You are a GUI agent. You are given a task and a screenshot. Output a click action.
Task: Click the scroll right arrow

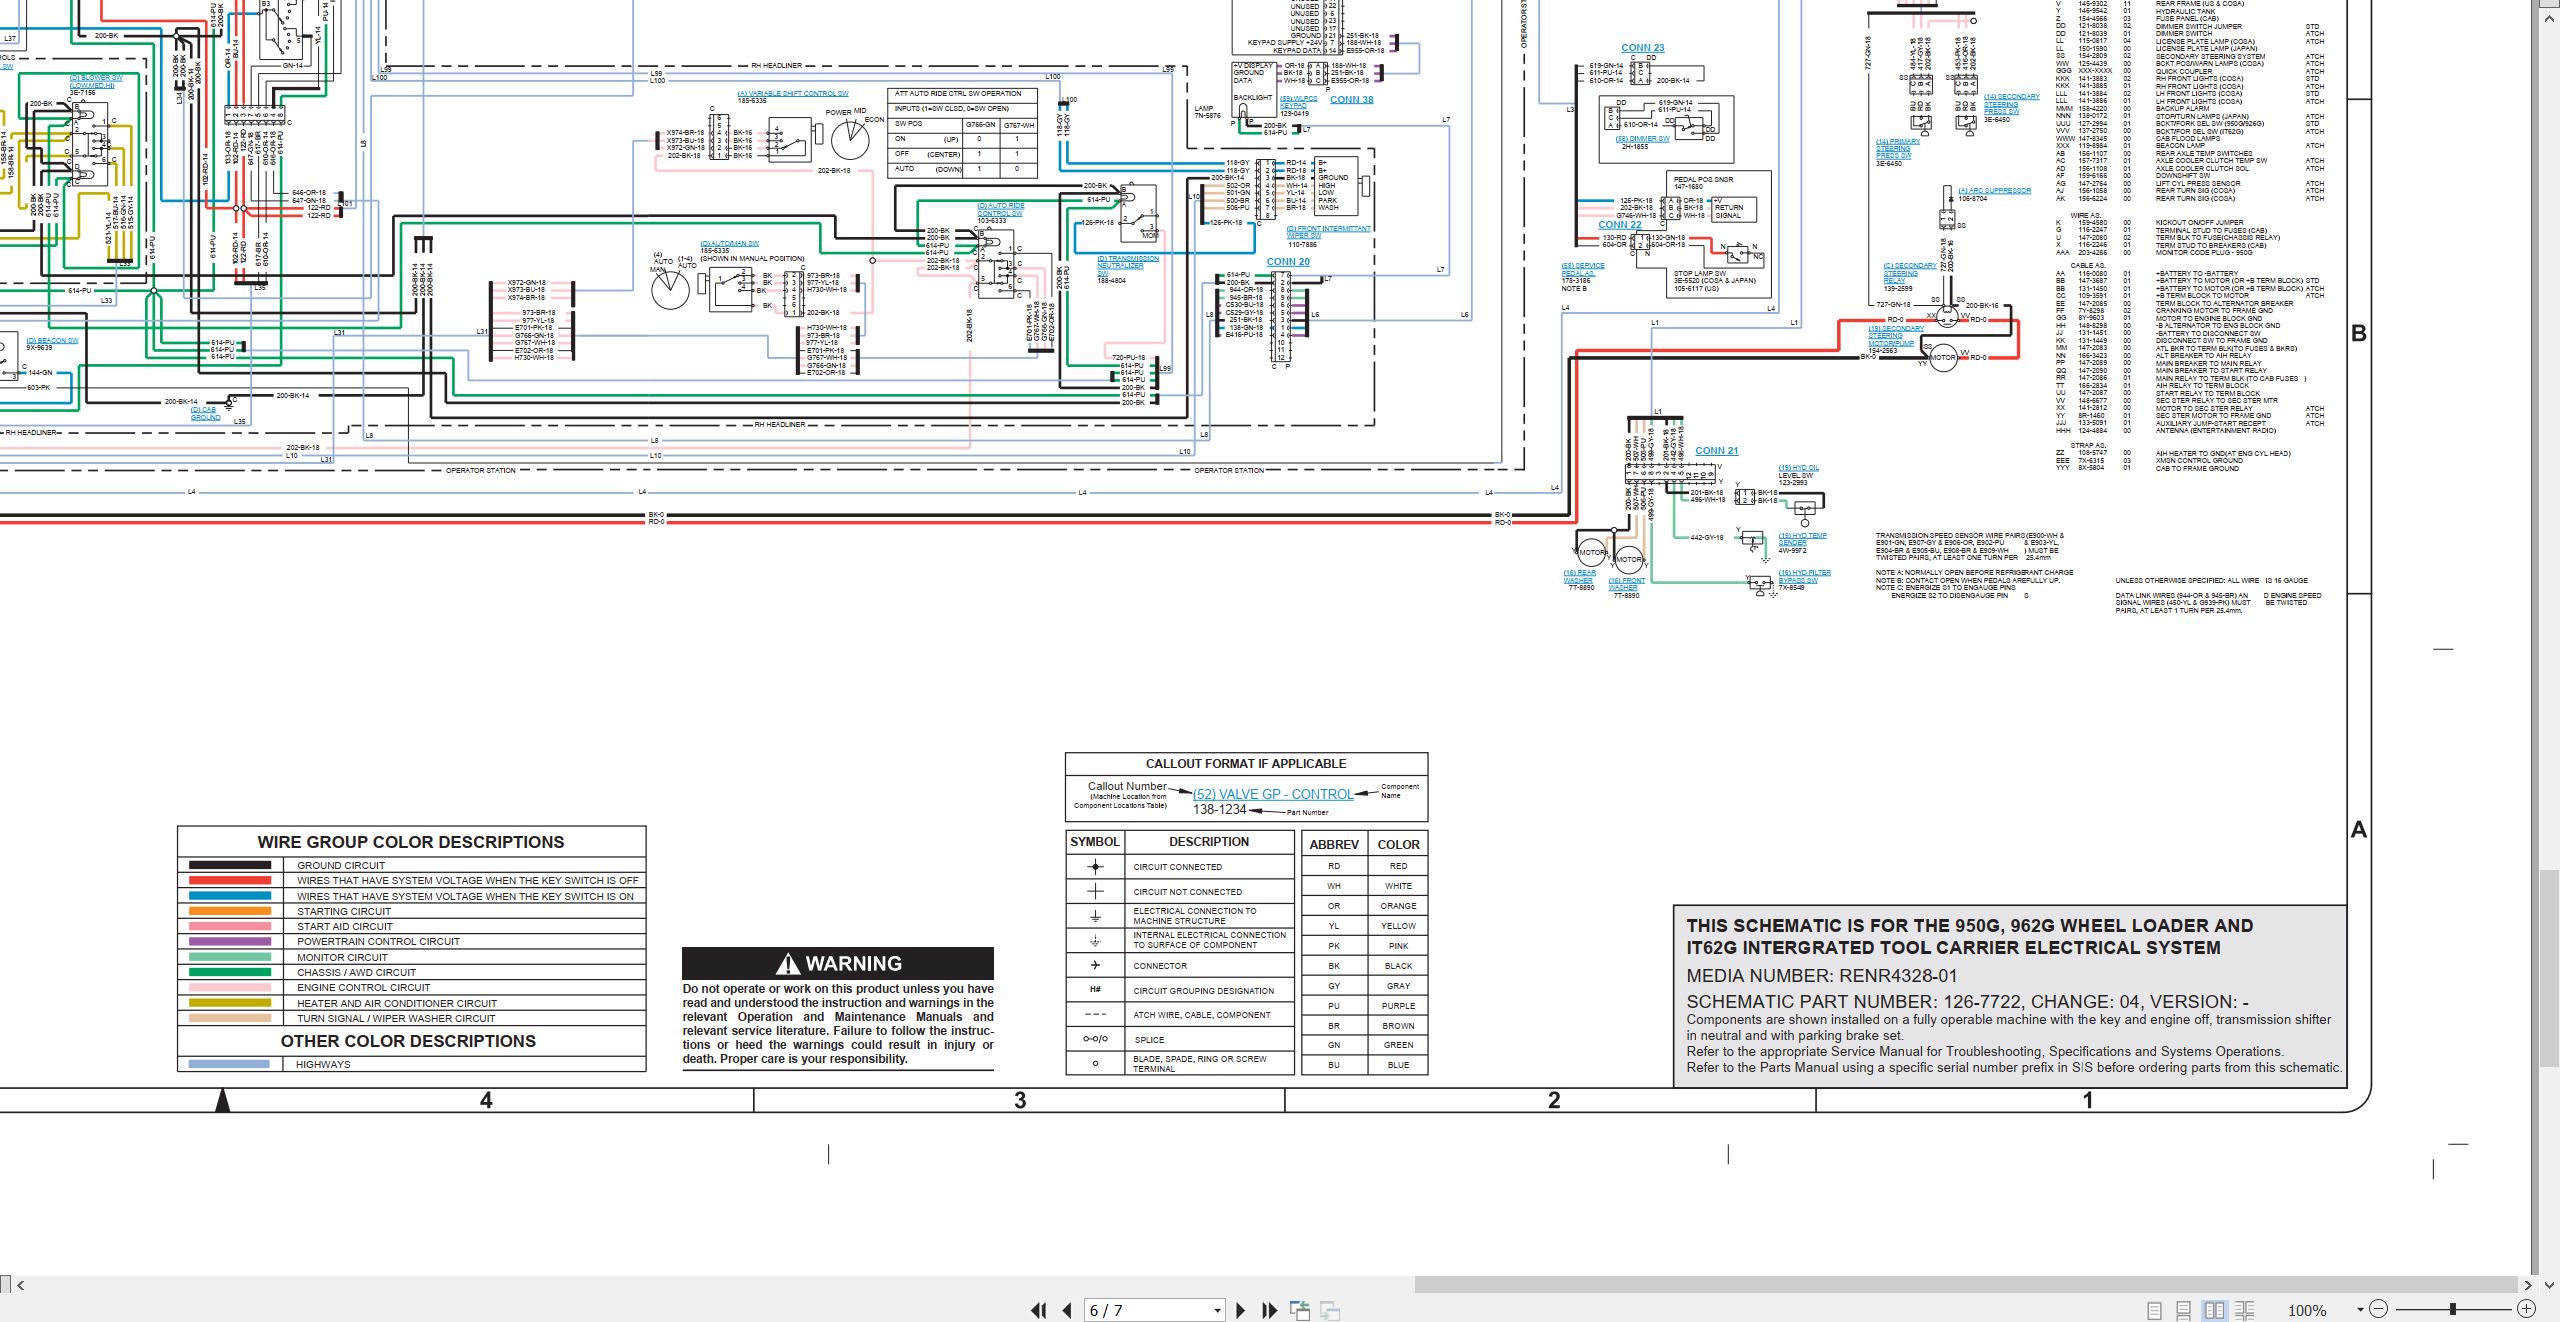click(x=2528, y=1285)
